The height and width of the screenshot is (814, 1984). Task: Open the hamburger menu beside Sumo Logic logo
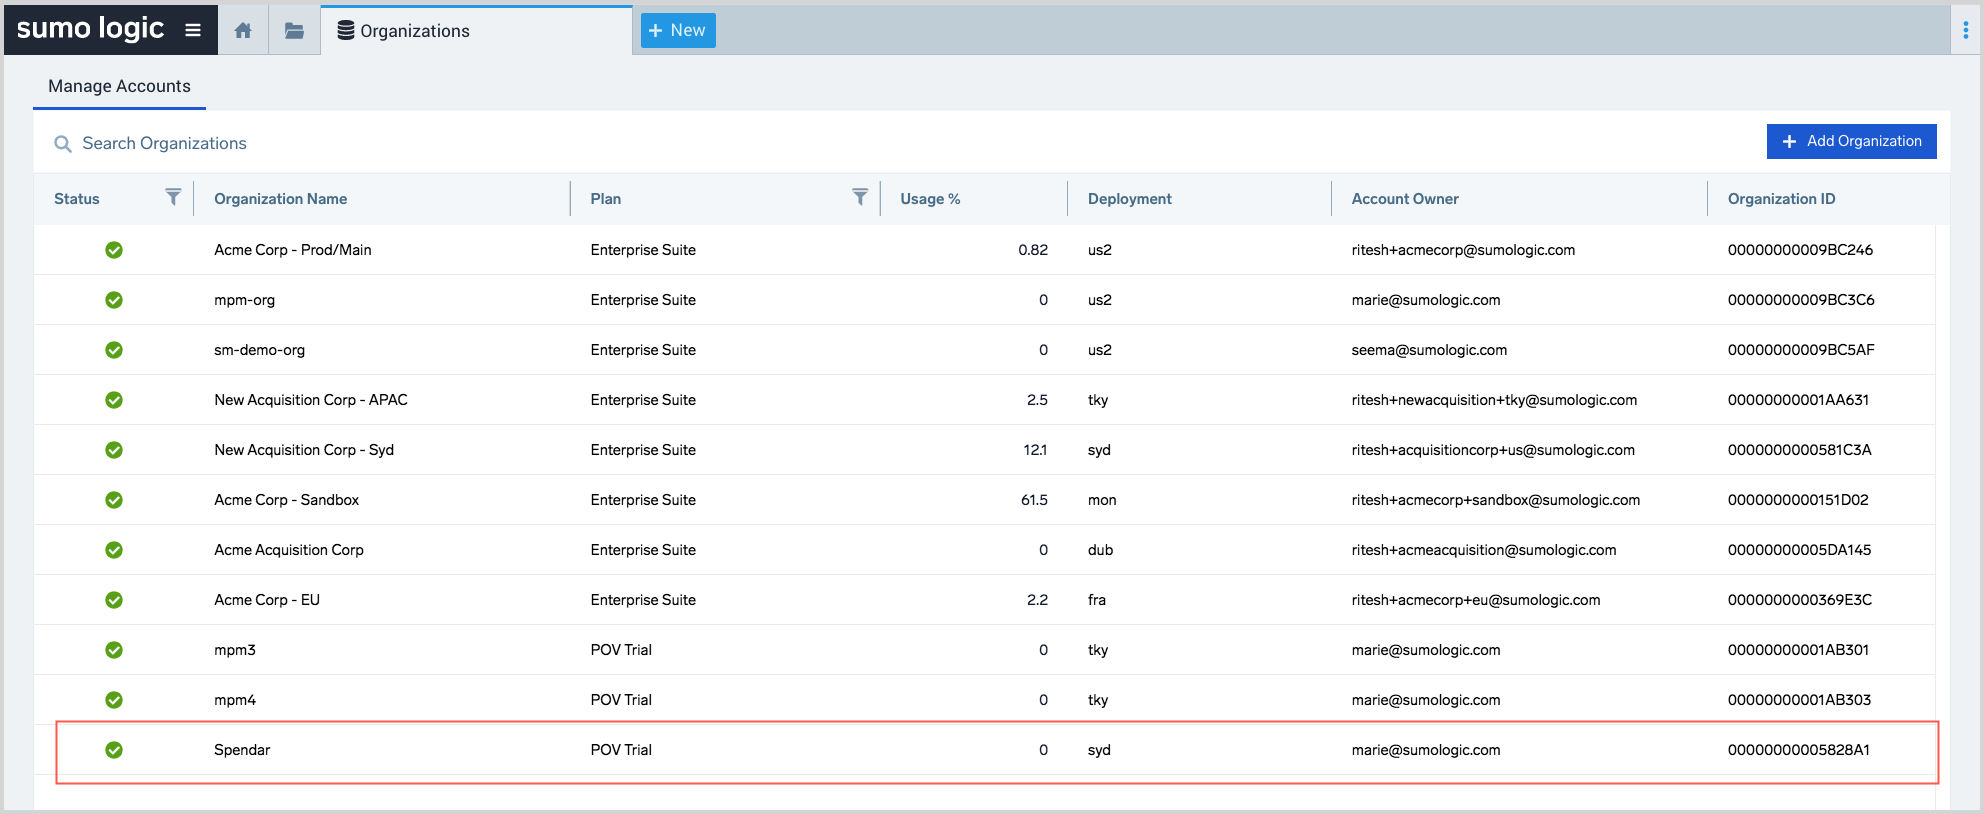[193, 30]
